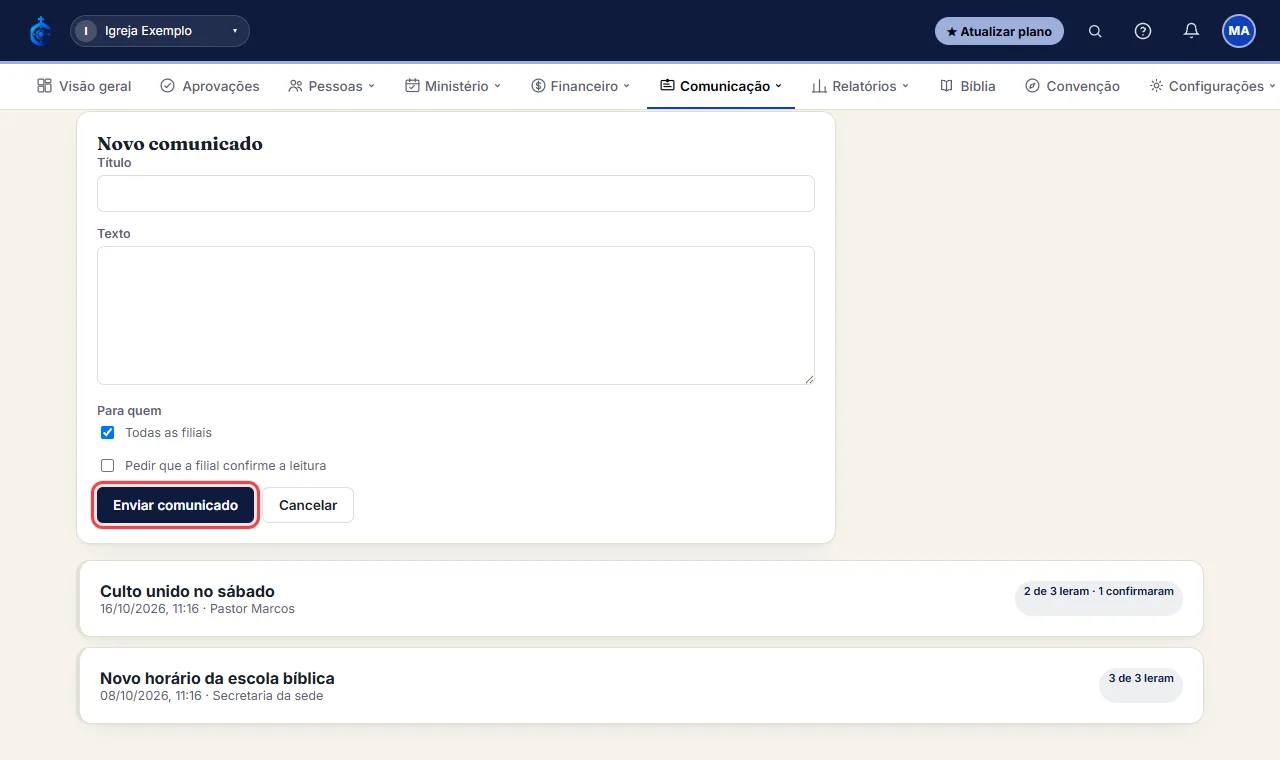Viewport: 1280px width, 760px height.
Task: Expand the Financeiro menu
Action: (x=581, y=86)
